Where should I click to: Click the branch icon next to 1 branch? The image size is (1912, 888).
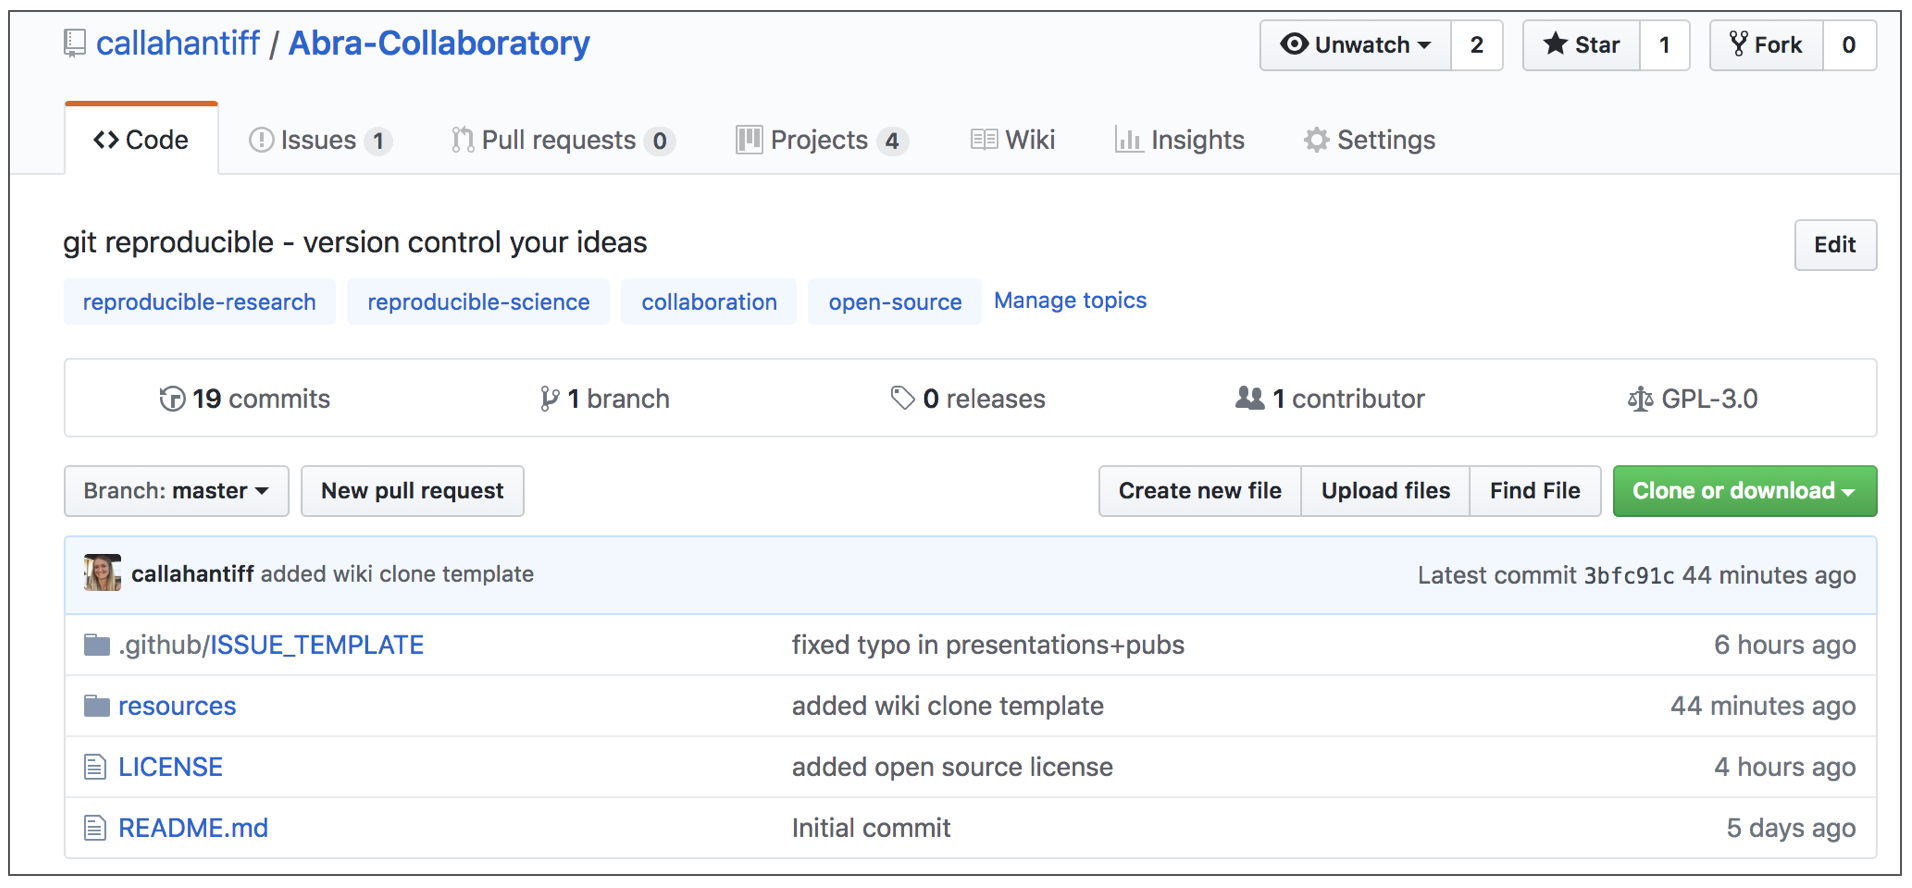point(549,399)
